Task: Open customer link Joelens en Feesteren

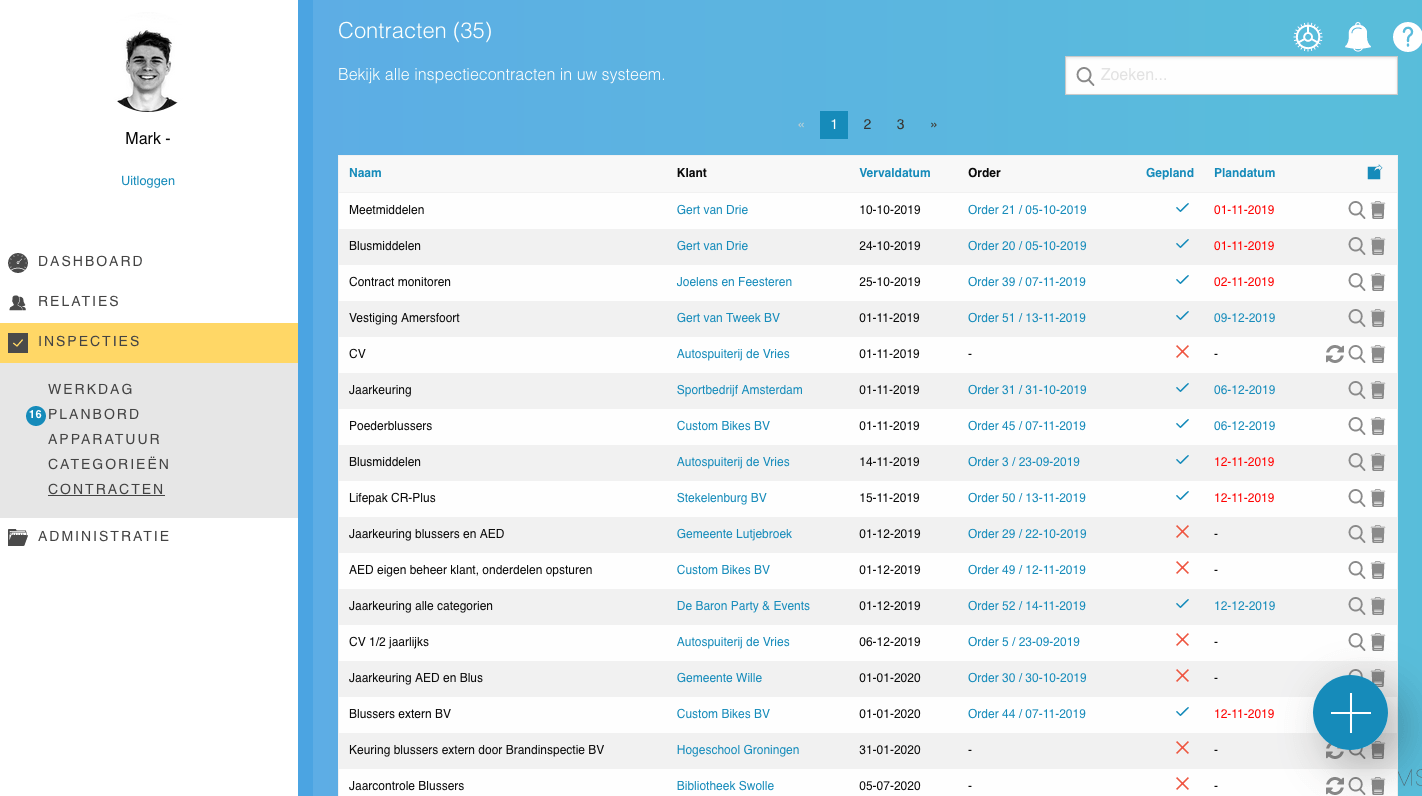Action: [x=734, y=282]
